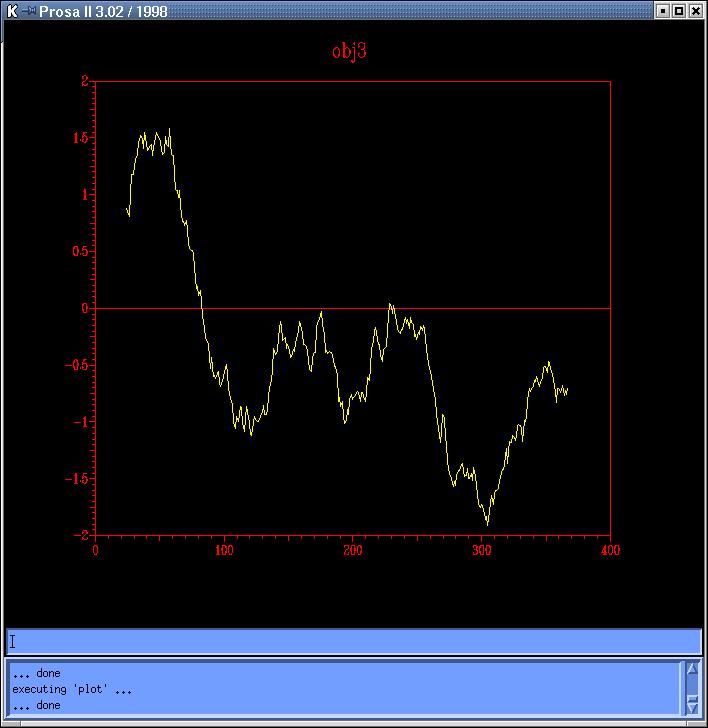Viewport: 708px width, 728px height.
Task: Click the x-axis label 400
Action: click(x=610, y=549)
